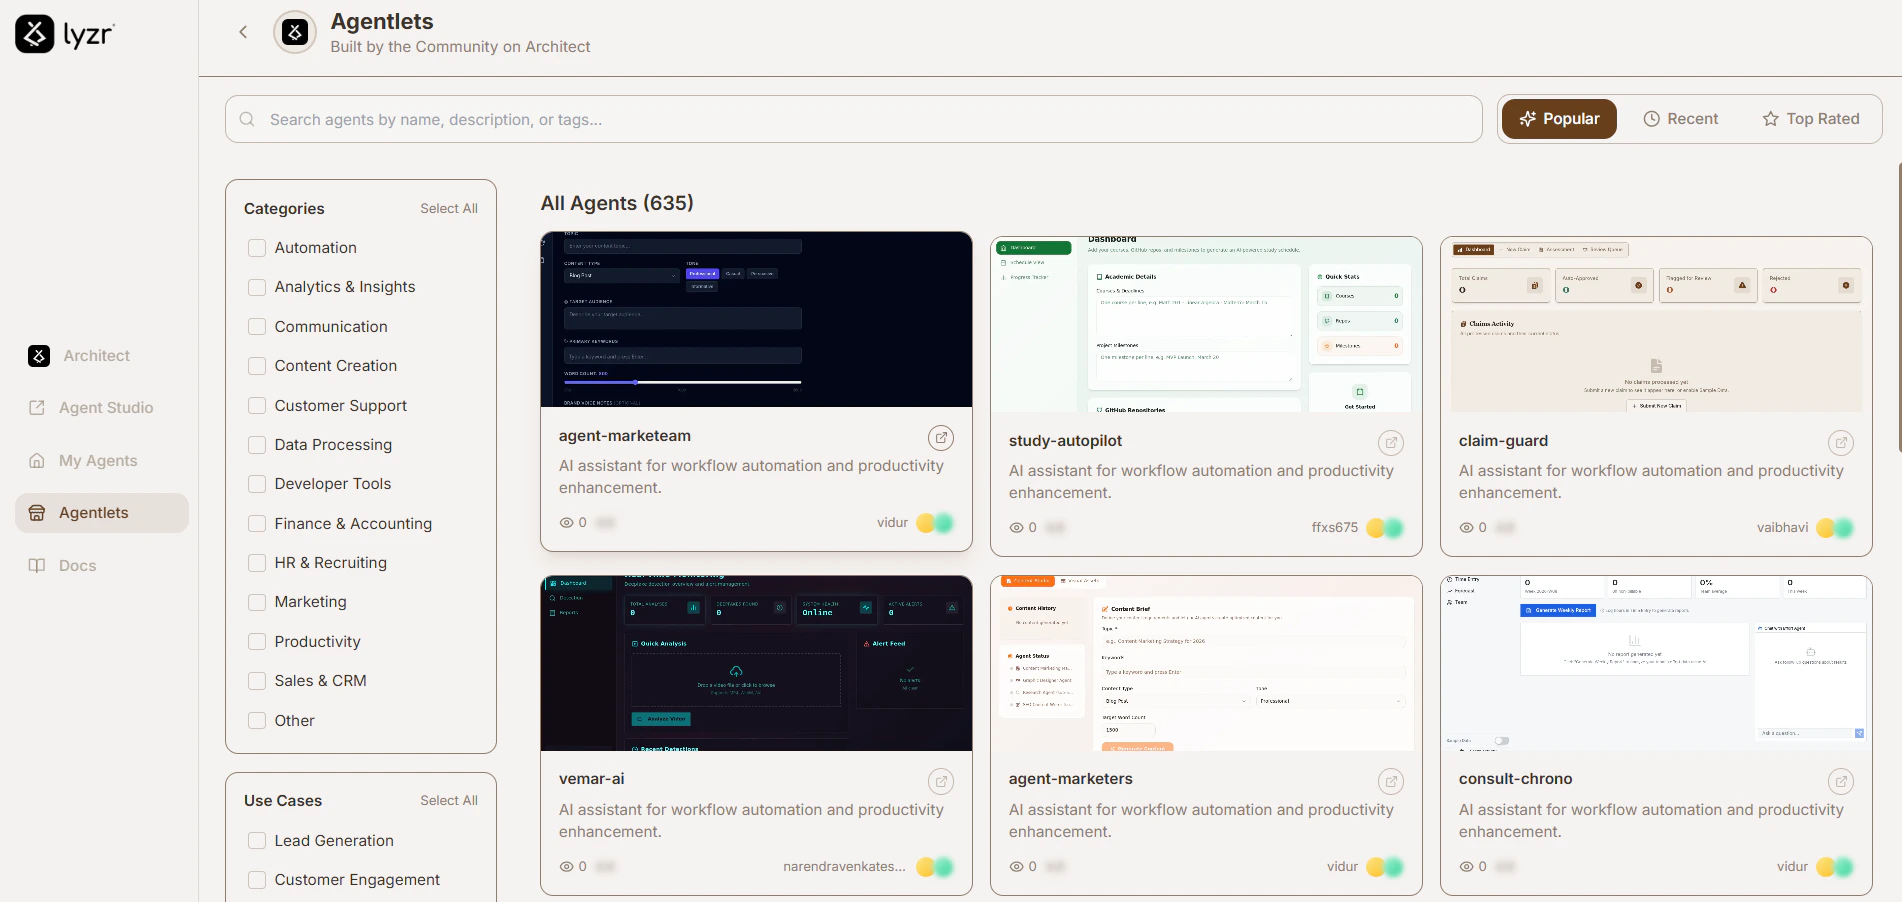Switch to the Recent tab
1902x902 pixels.
1681,118
